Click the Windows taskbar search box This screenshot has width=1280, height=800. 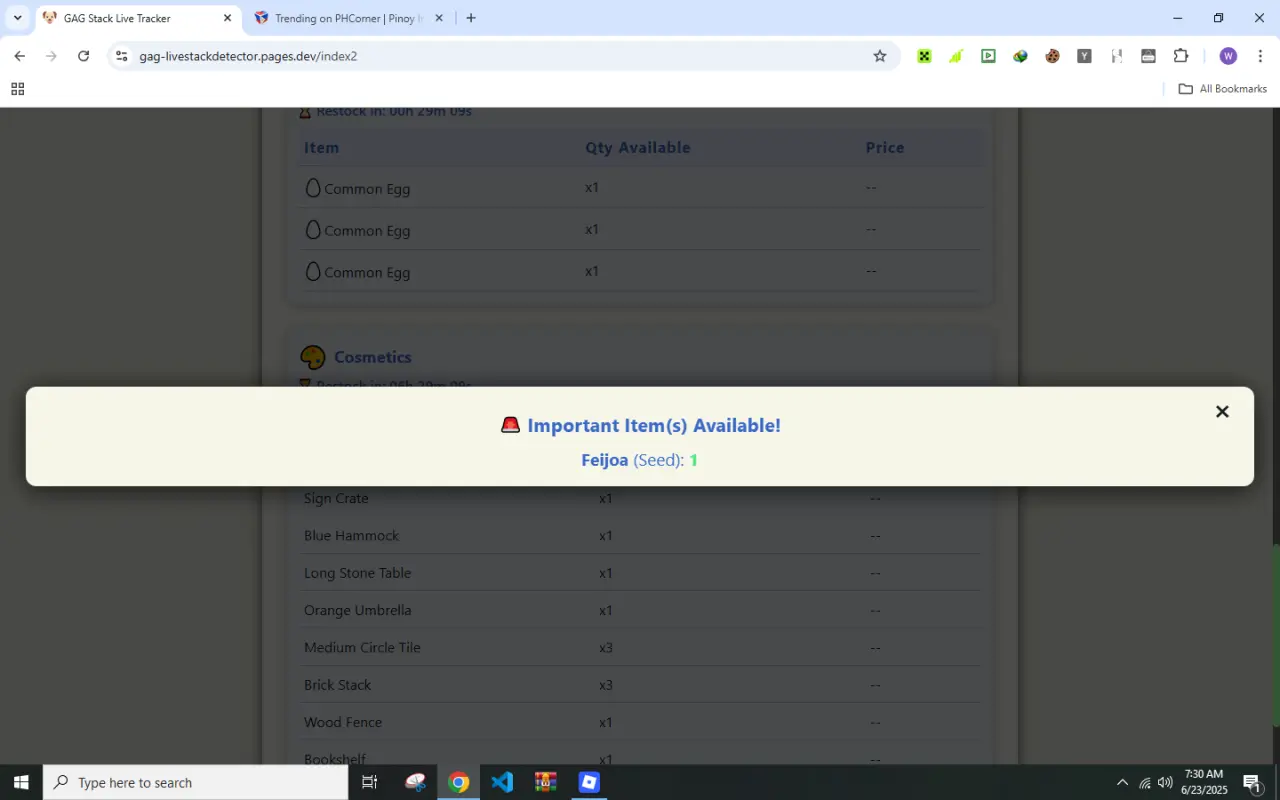(x=196, y=782)
